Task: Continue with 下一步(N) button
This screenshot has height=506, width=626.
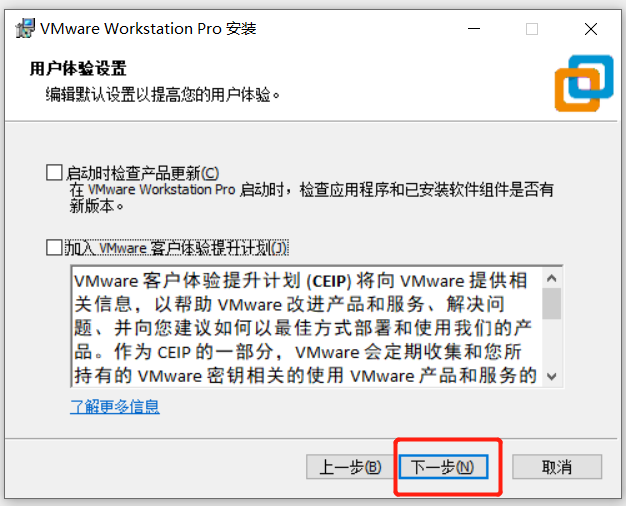Action: pos(444,466)
